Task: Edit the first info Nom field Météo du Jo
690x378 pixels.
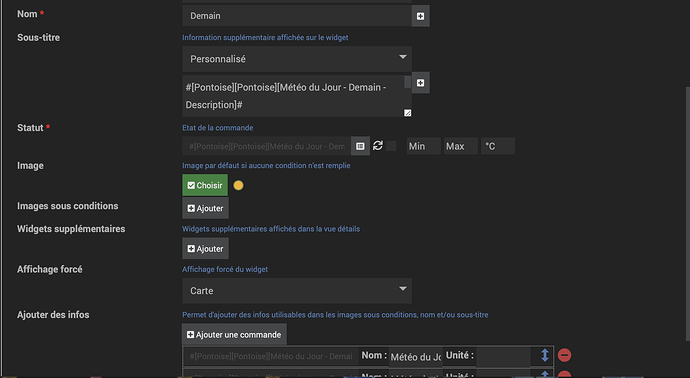Action: coord(415,357)
